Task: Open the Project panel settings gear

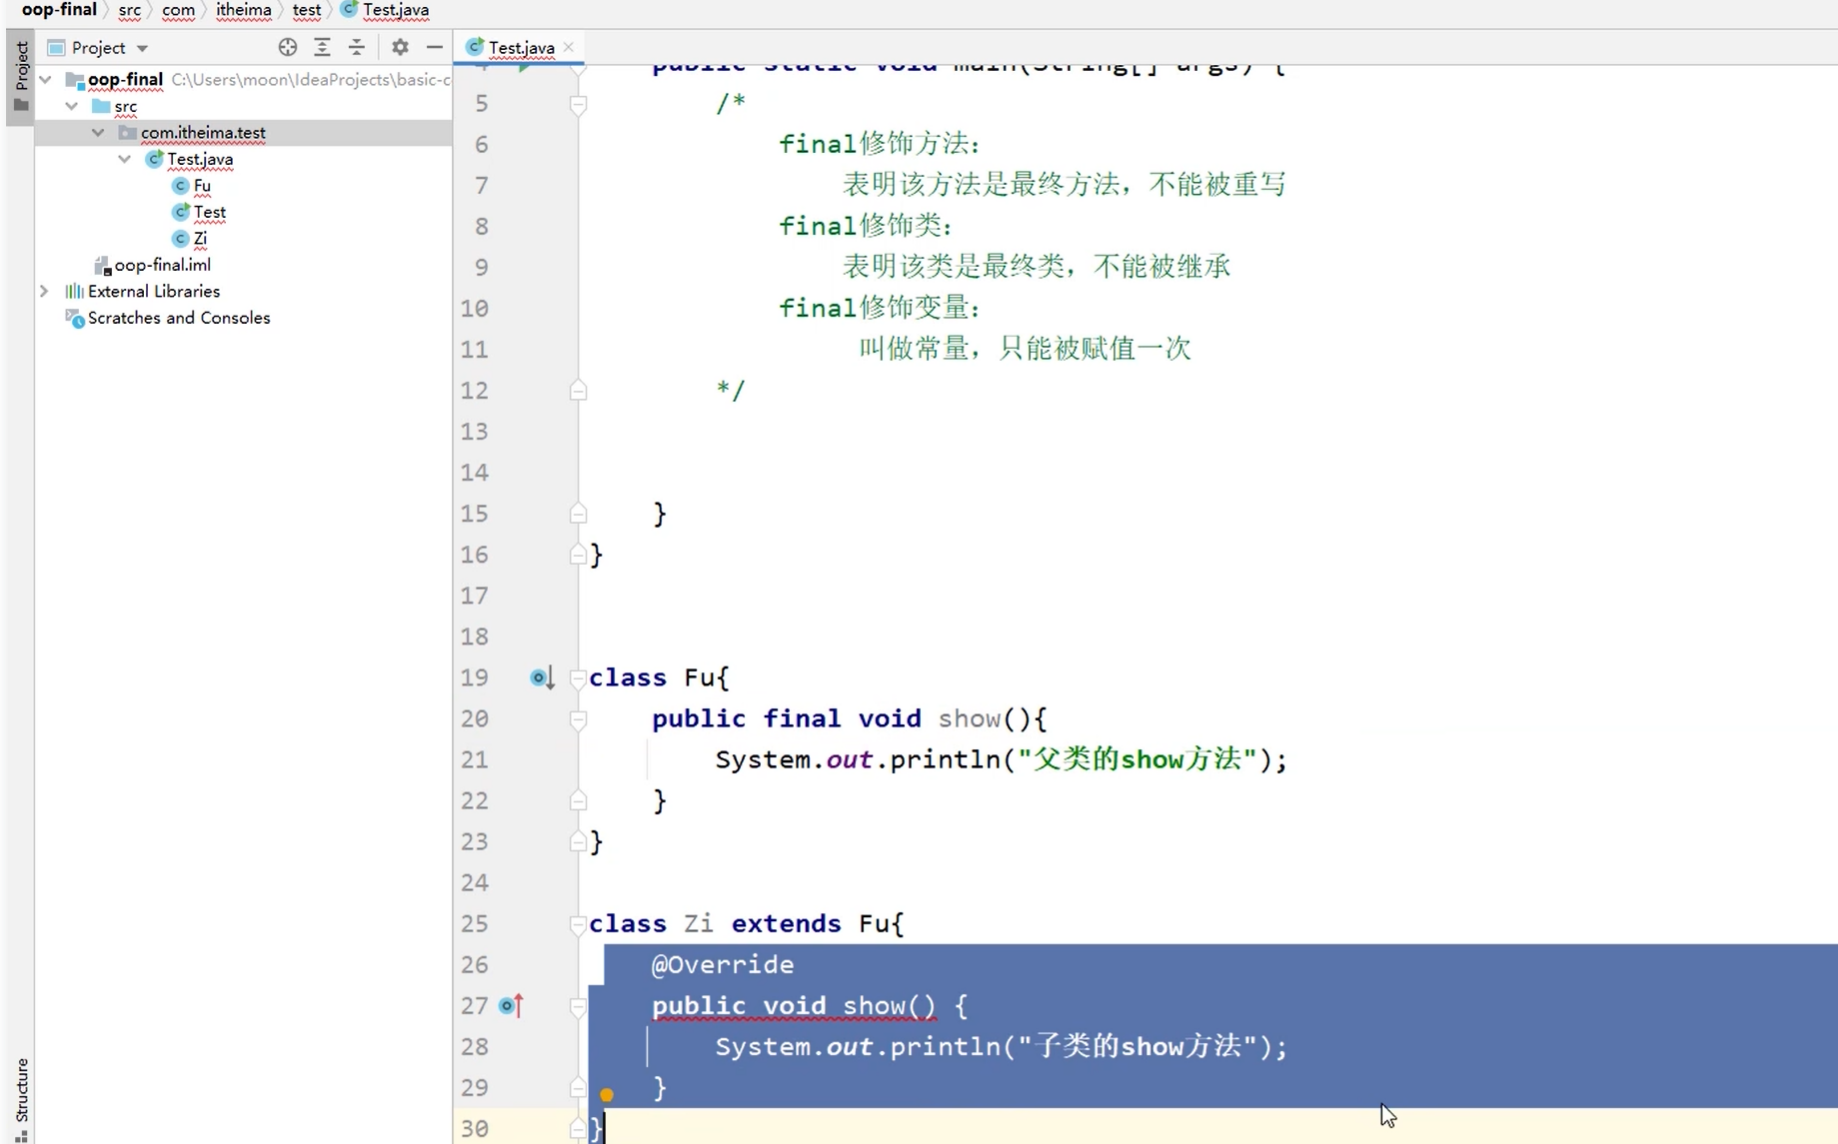Action: tap(399, 47)
